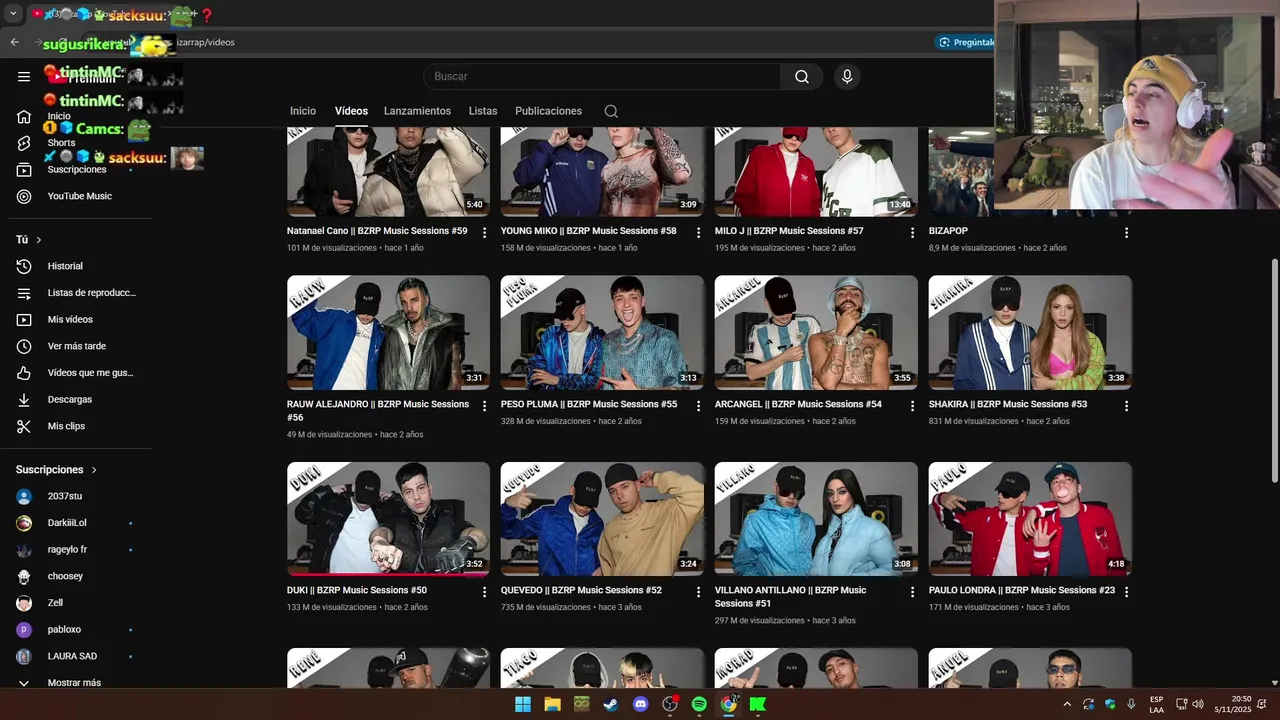Start voice search with the microphone icon
Screen dimensions: 1280x720
pyautogui.click(x=847, y=77)
